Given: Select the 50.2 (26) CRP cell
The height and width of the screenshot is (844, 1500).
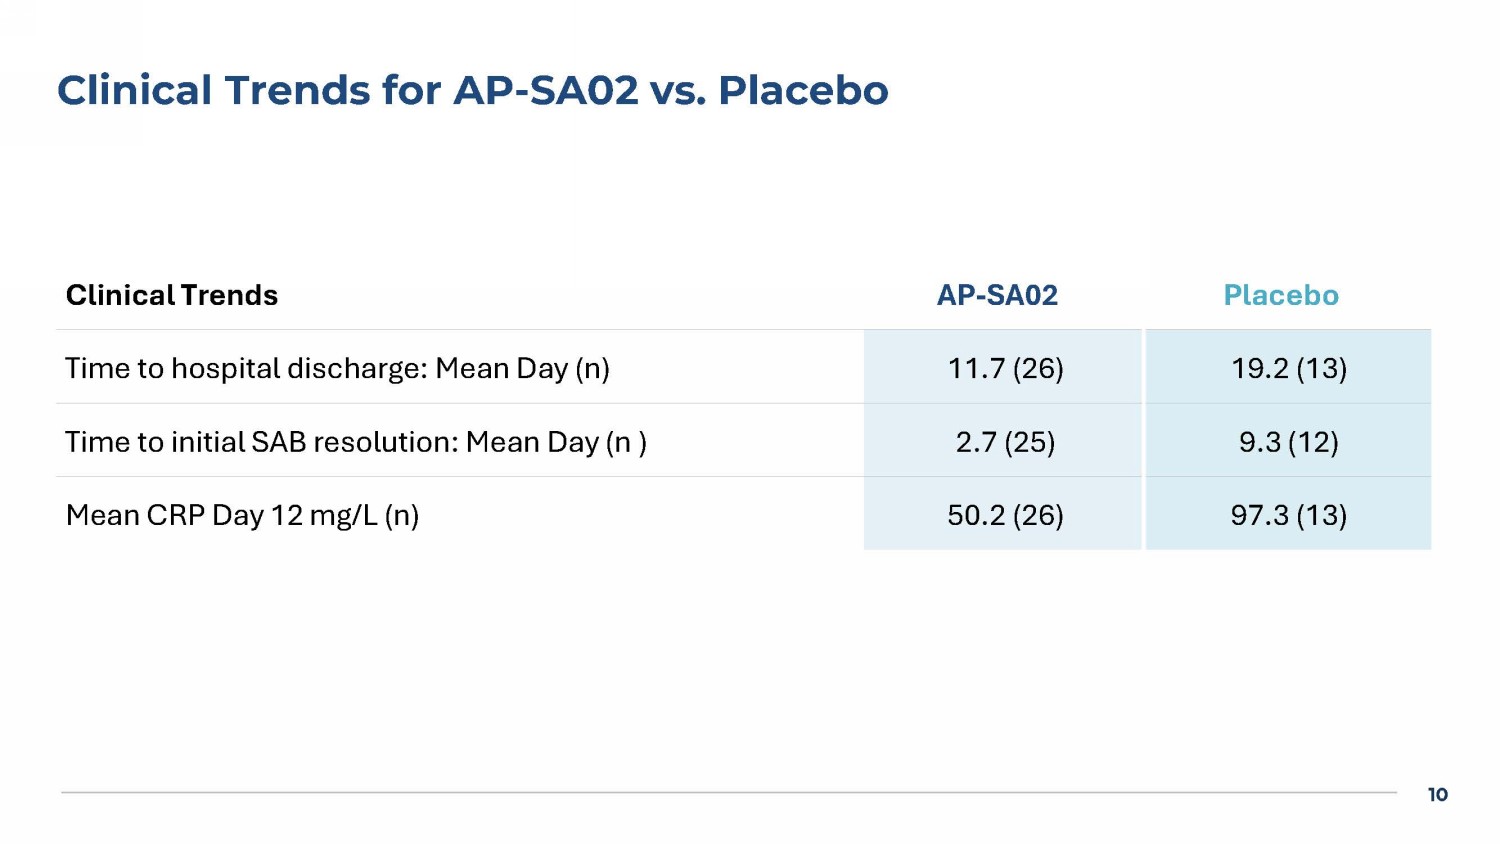Looking at the screenshot, I should (1005, 515).
